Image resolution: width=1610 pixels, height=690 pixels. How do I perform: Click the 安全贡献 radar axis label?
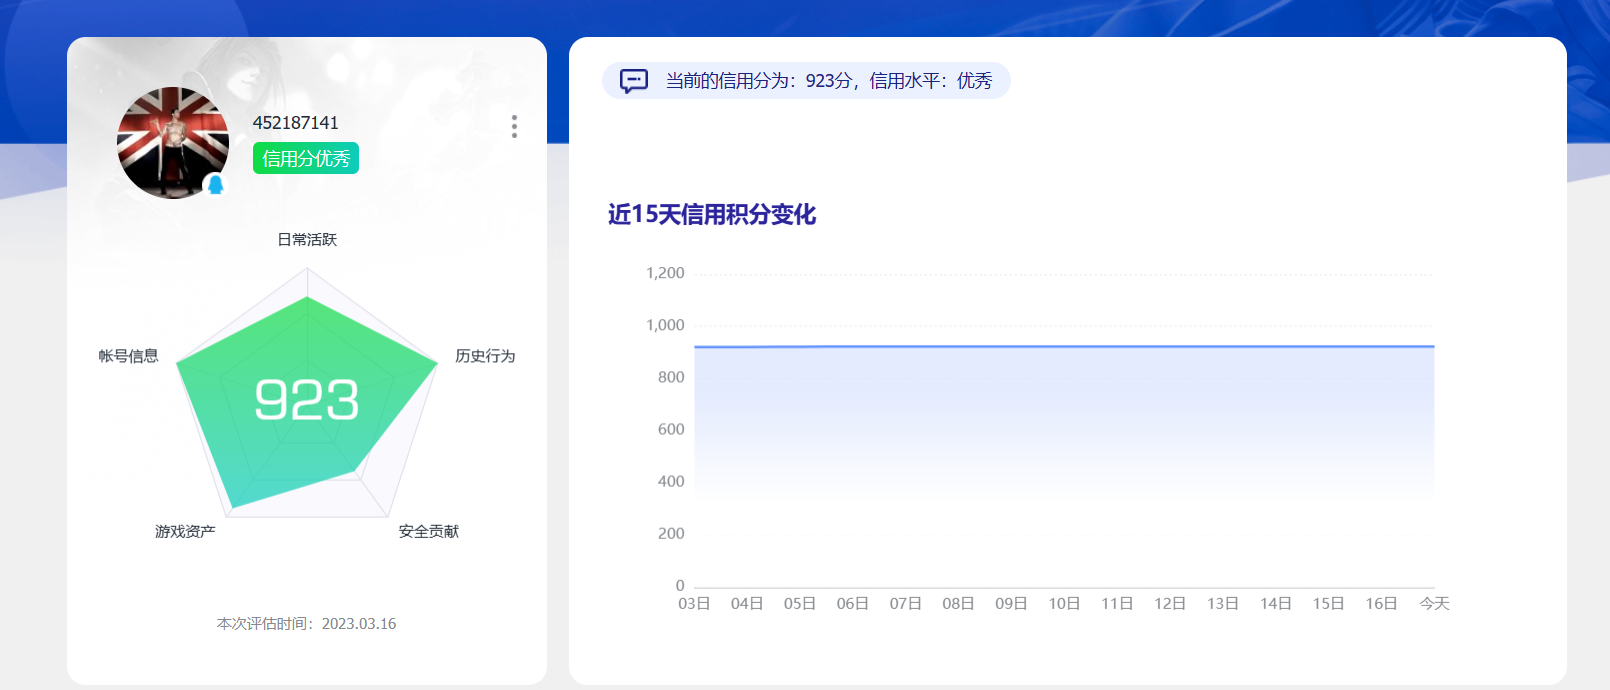coord(429,532)
